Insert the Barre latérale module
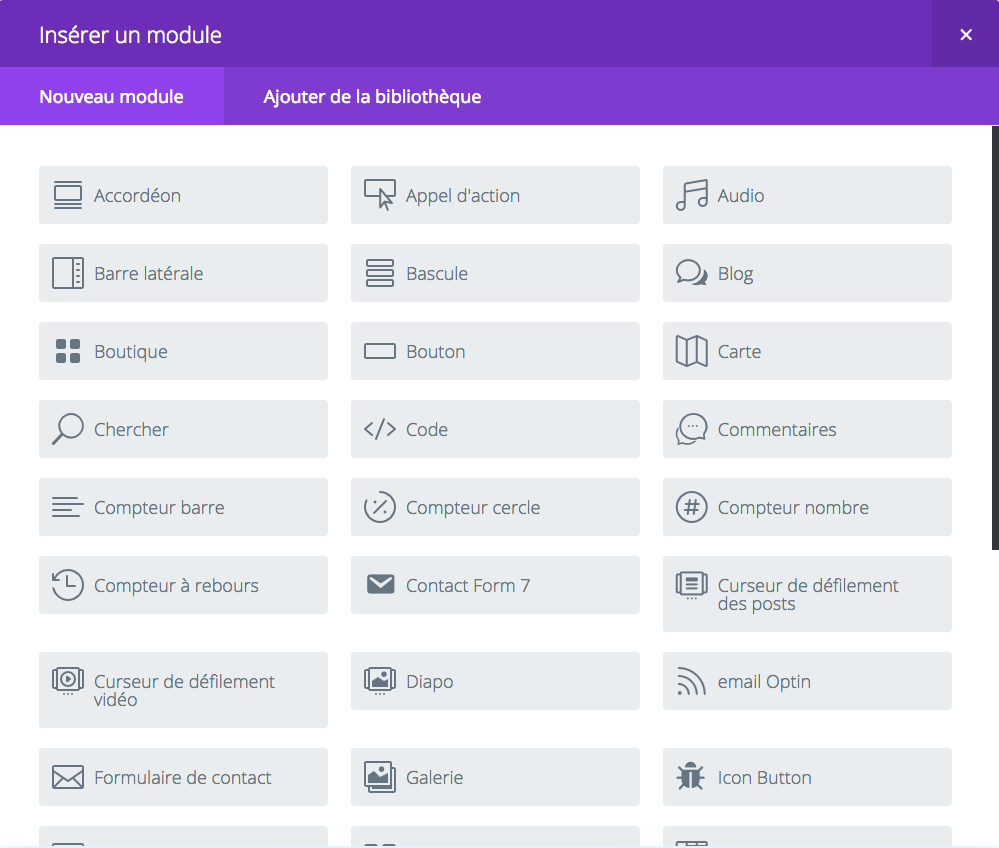Screen dimensions: 999x848 pos(183,273)
